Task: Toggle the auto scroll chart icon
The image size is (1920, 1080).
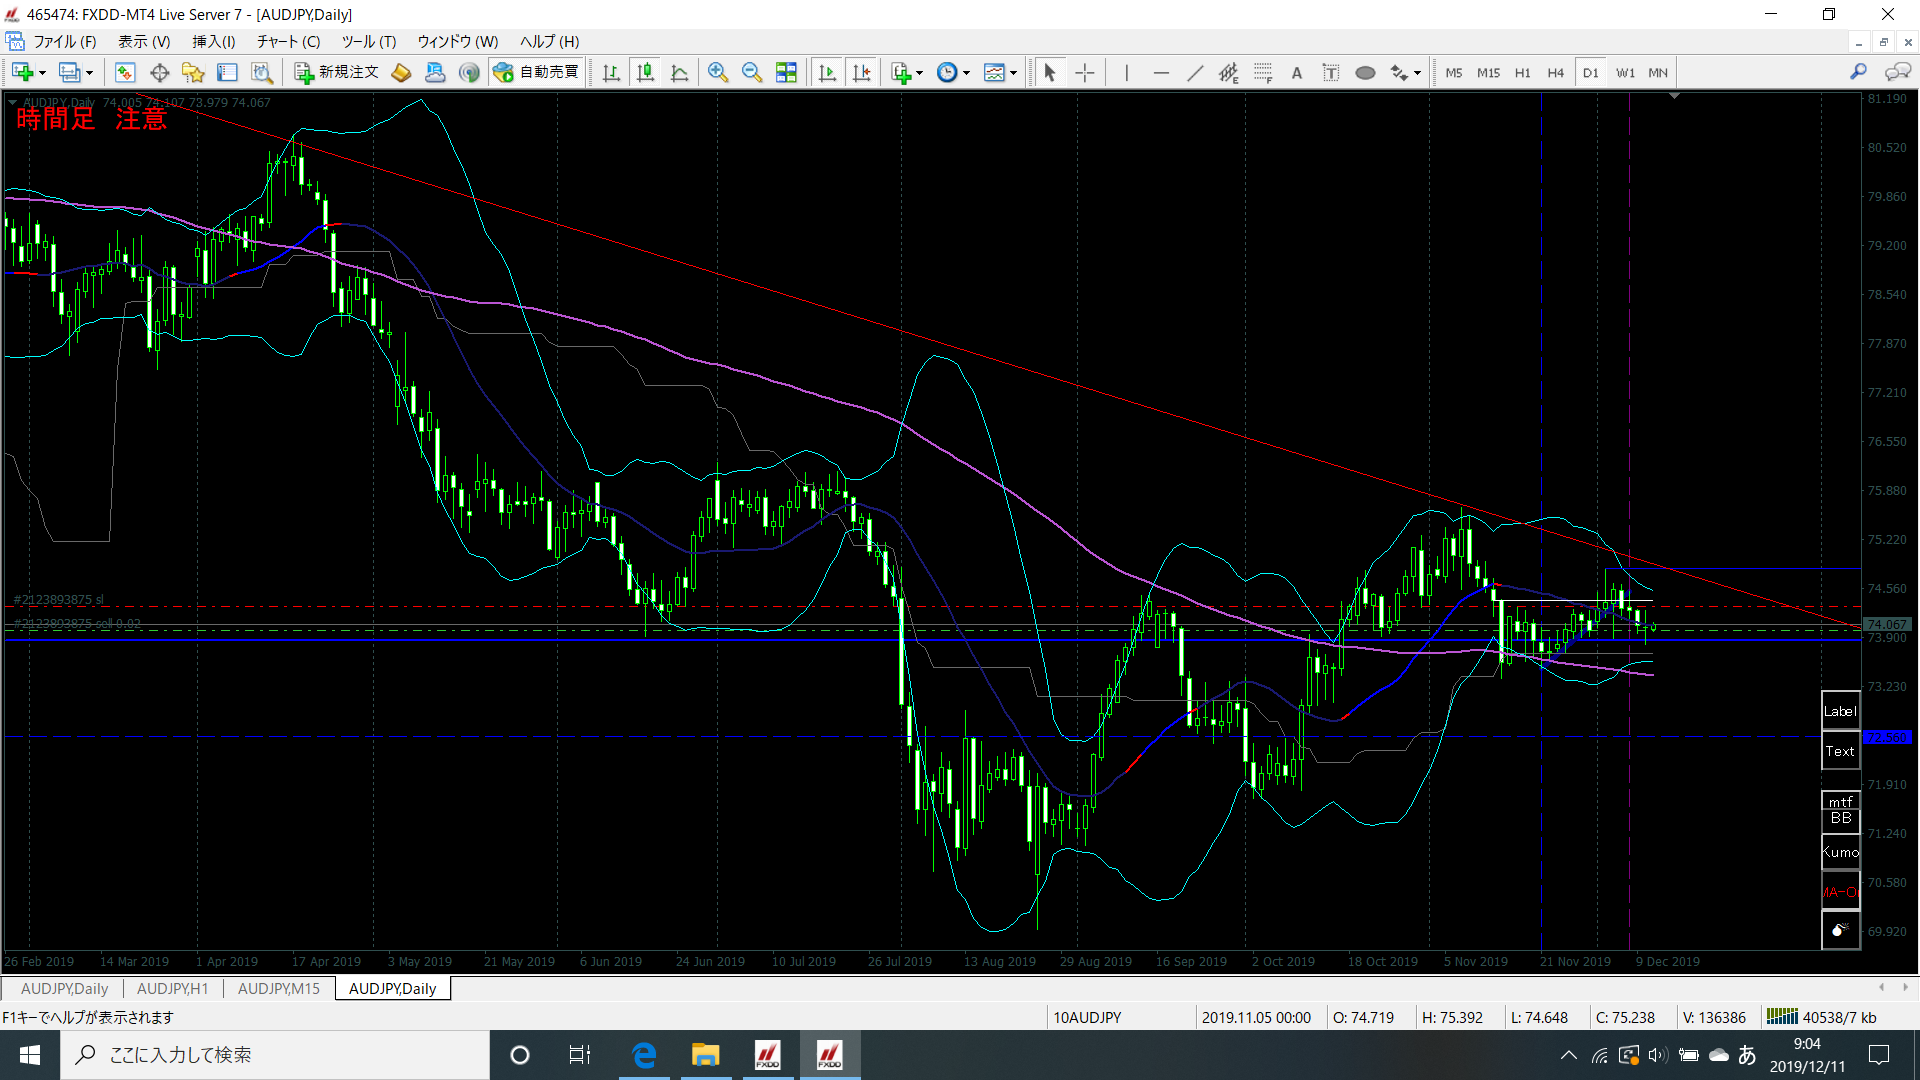Action: coord(827,72)
